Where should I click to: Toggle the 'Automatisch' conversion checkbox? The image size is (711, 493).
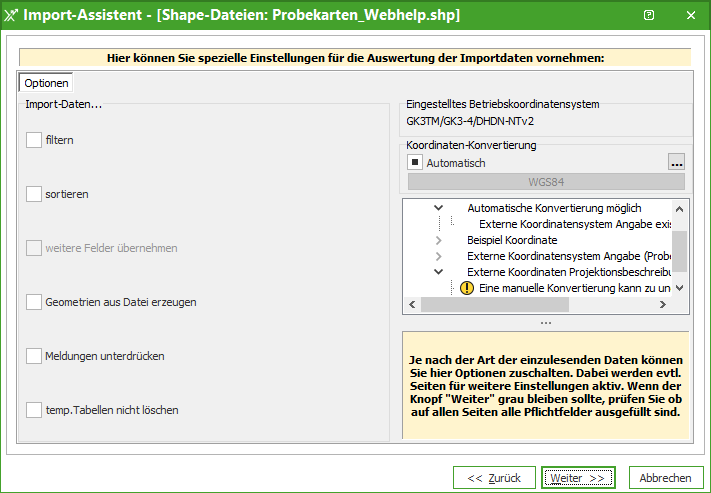point(414,162)
